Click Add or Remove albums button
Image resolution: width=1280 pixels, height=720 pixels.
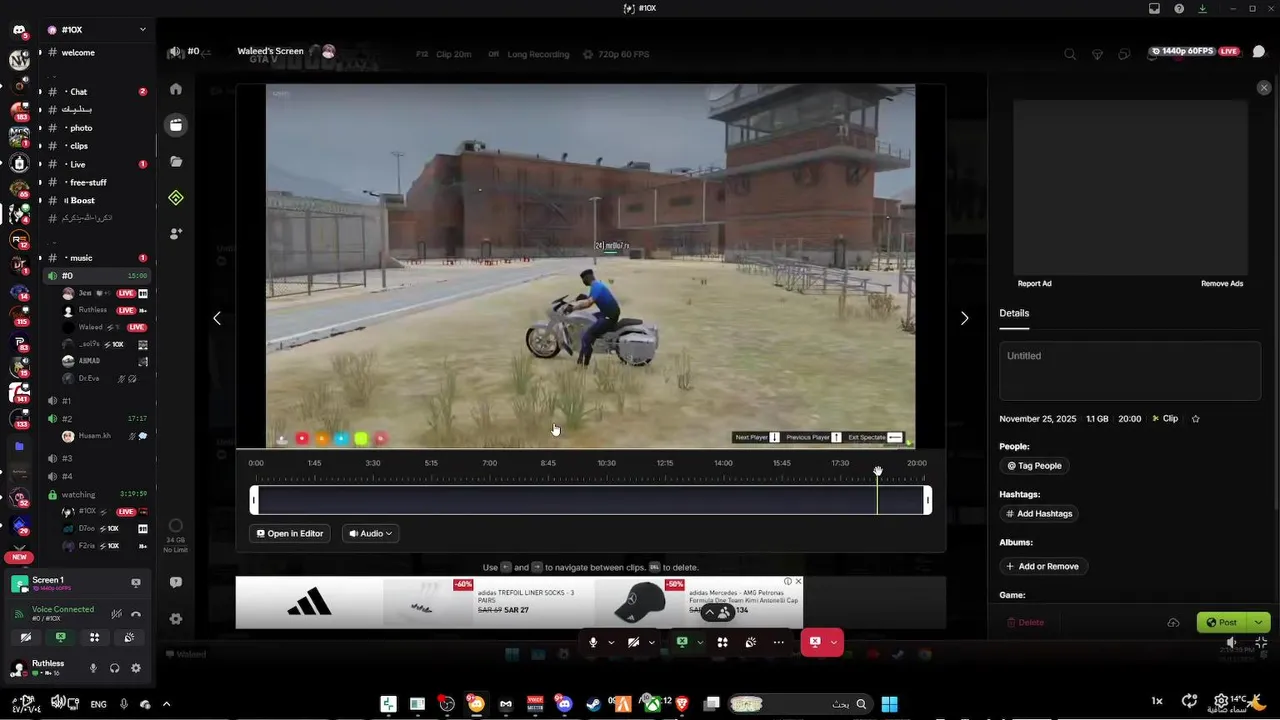pyautogui.click(x=1043, y=566)
